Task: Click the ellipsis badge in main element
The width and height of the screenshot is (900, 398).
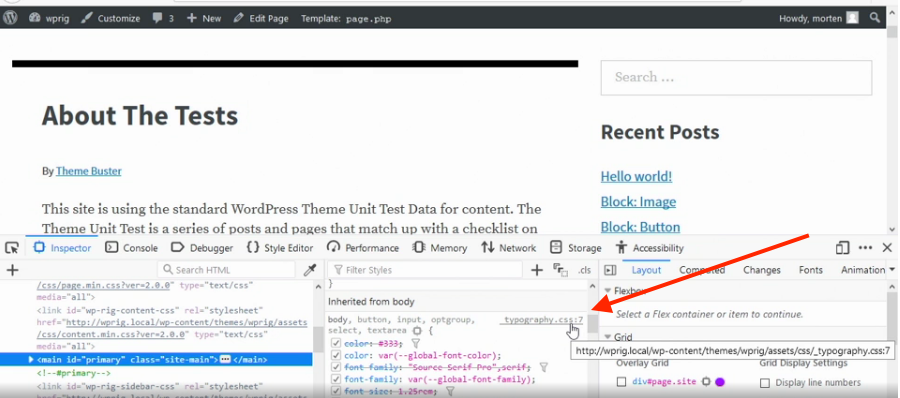Action: (225, 360)
